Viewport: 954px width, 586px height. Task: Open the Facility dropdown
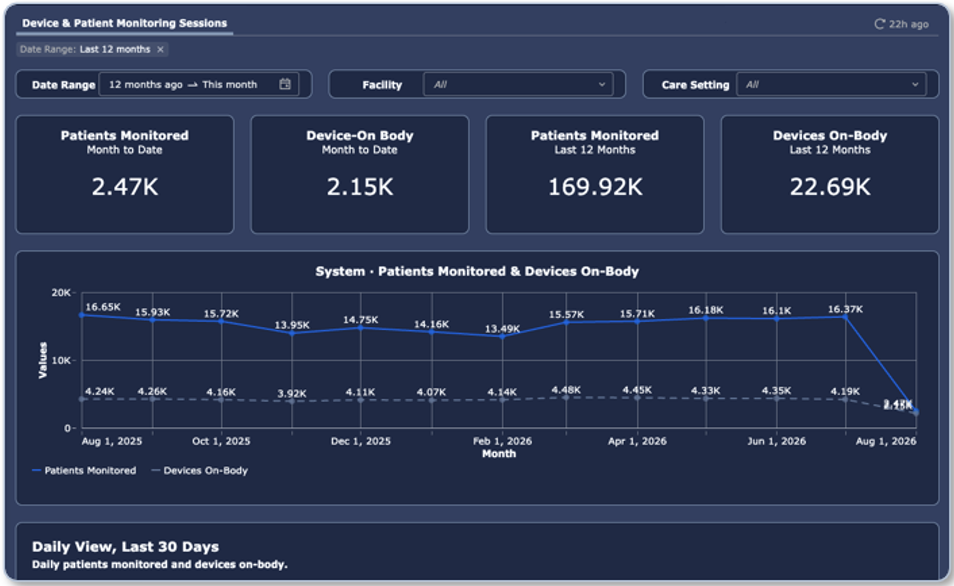(x=518, y=85)
